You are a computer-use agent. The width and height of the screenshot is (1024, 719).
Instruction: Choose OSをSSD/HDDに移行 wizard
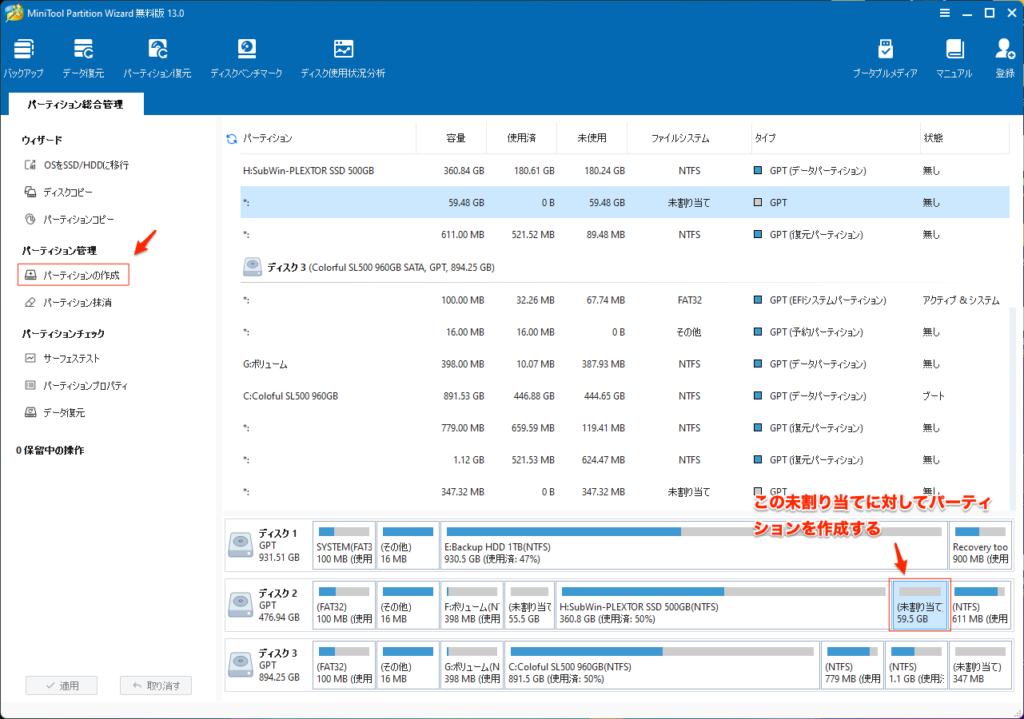[85, 164]
